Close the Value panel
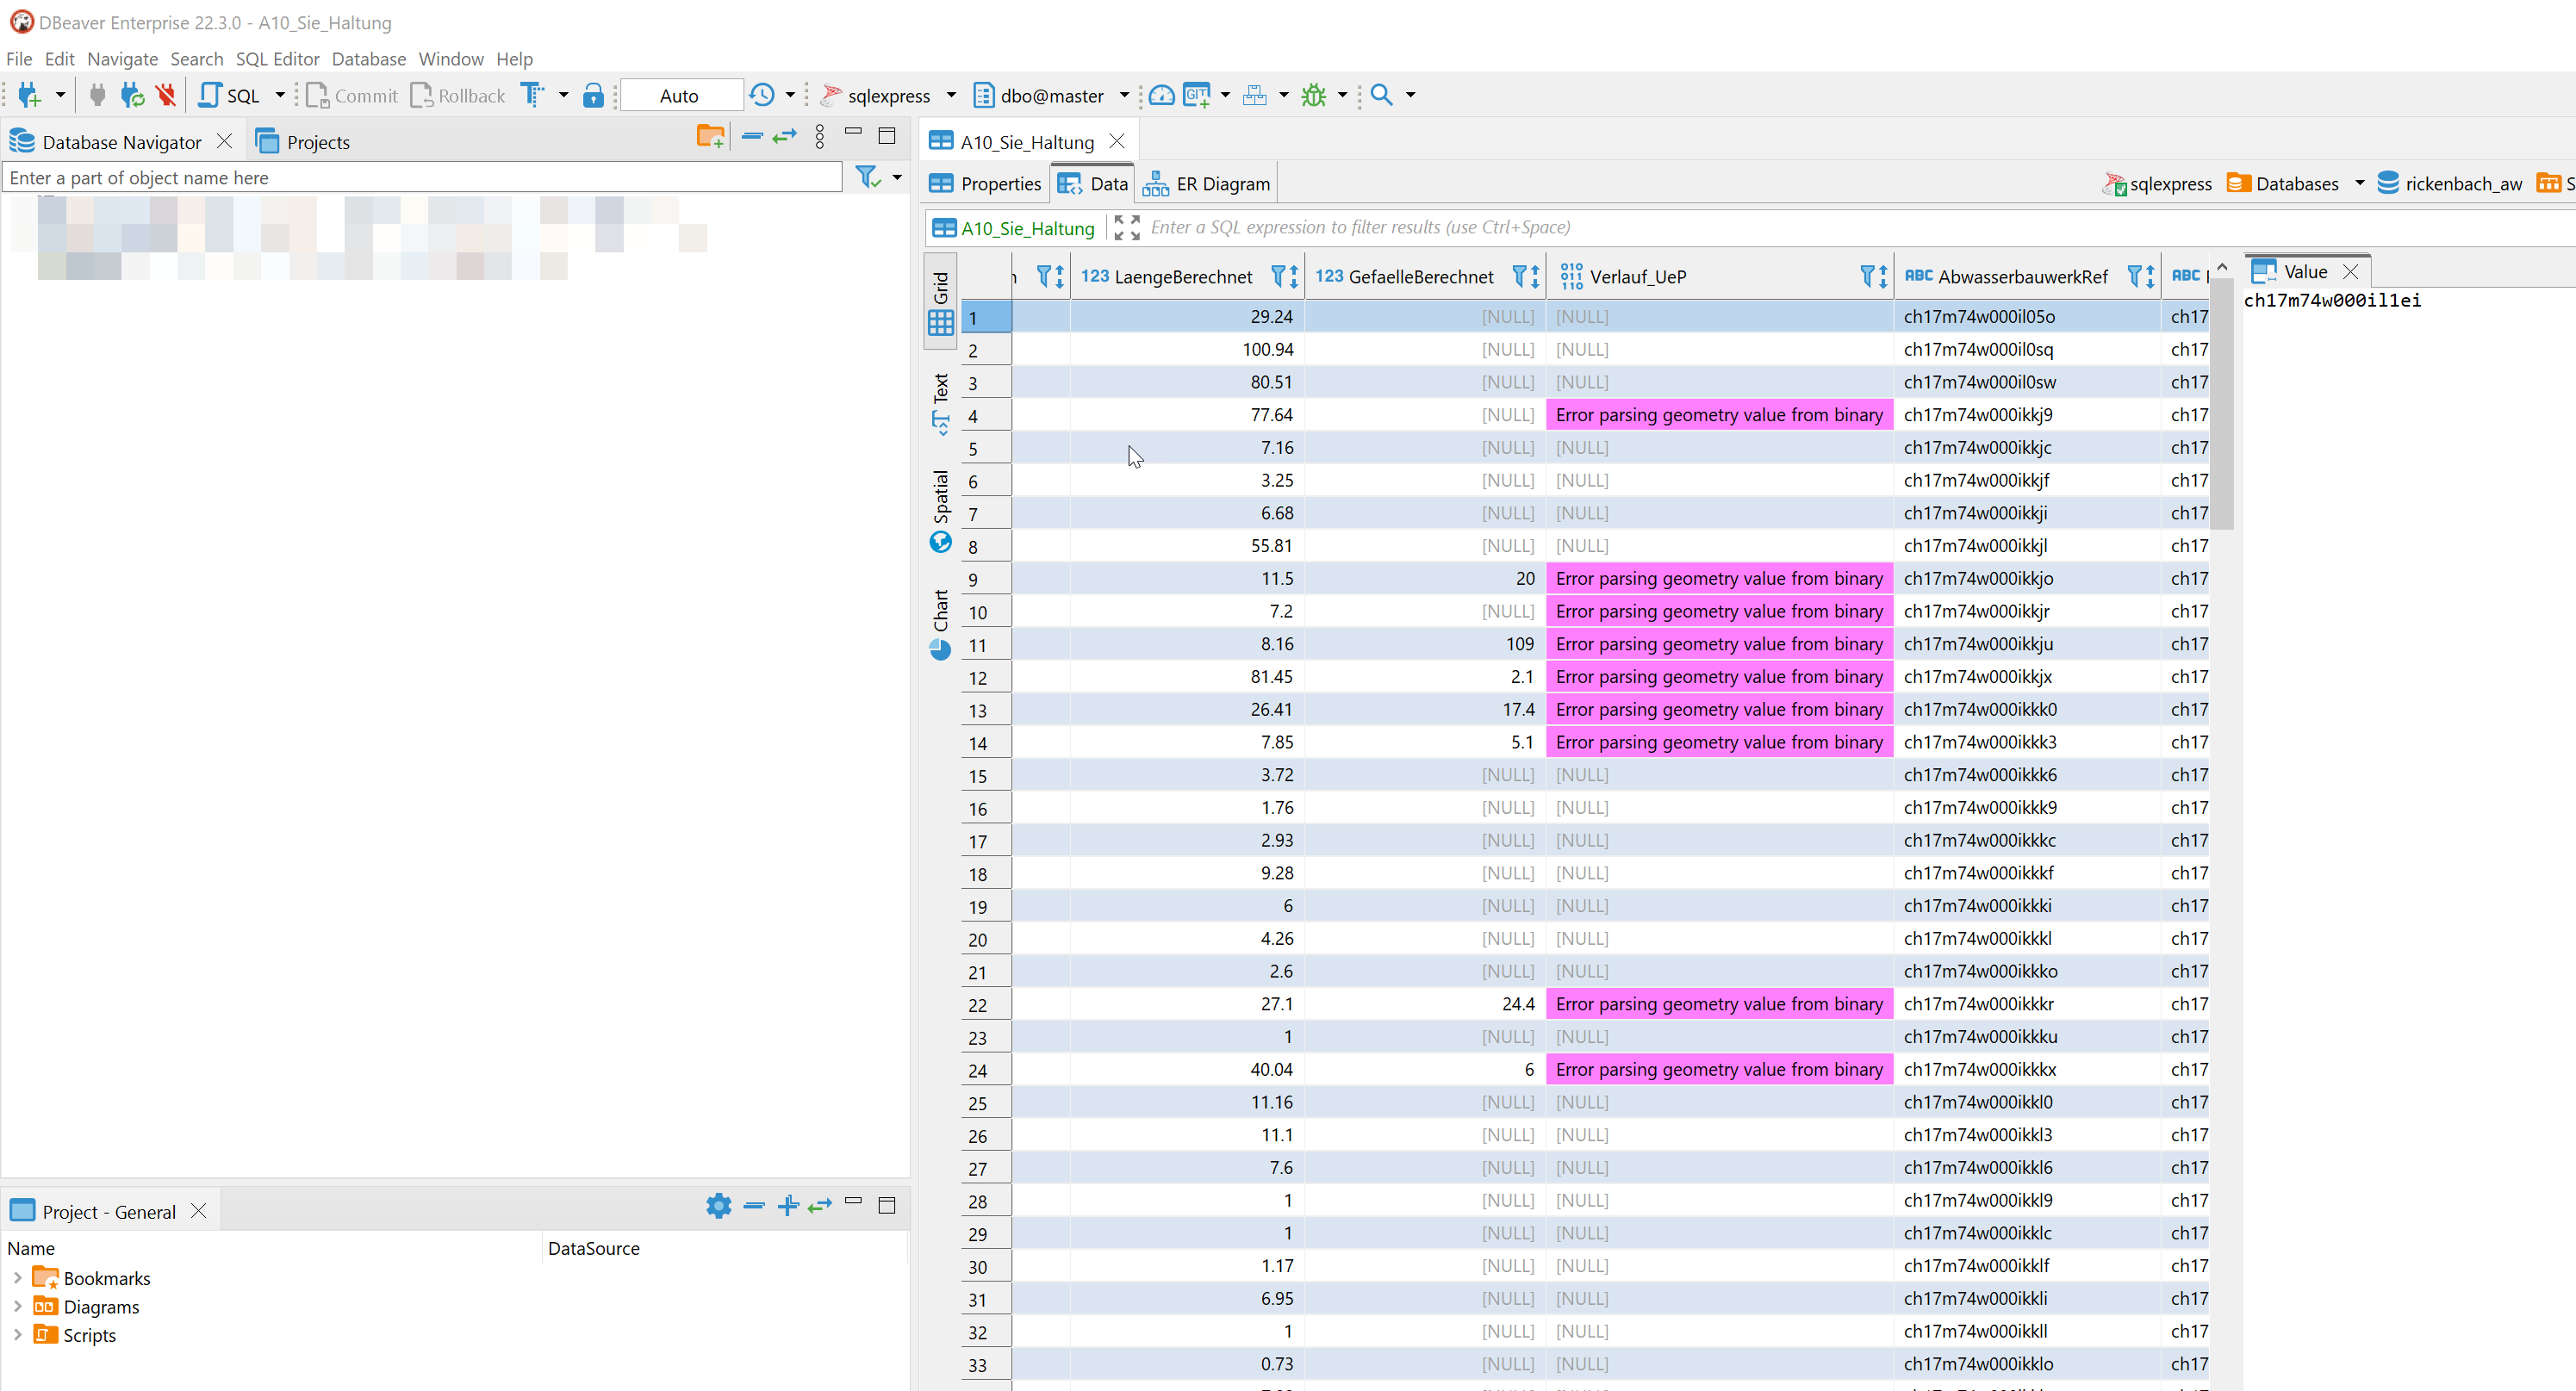The width and height of the screenshot is (2576, 1391). pos(2351,271)
